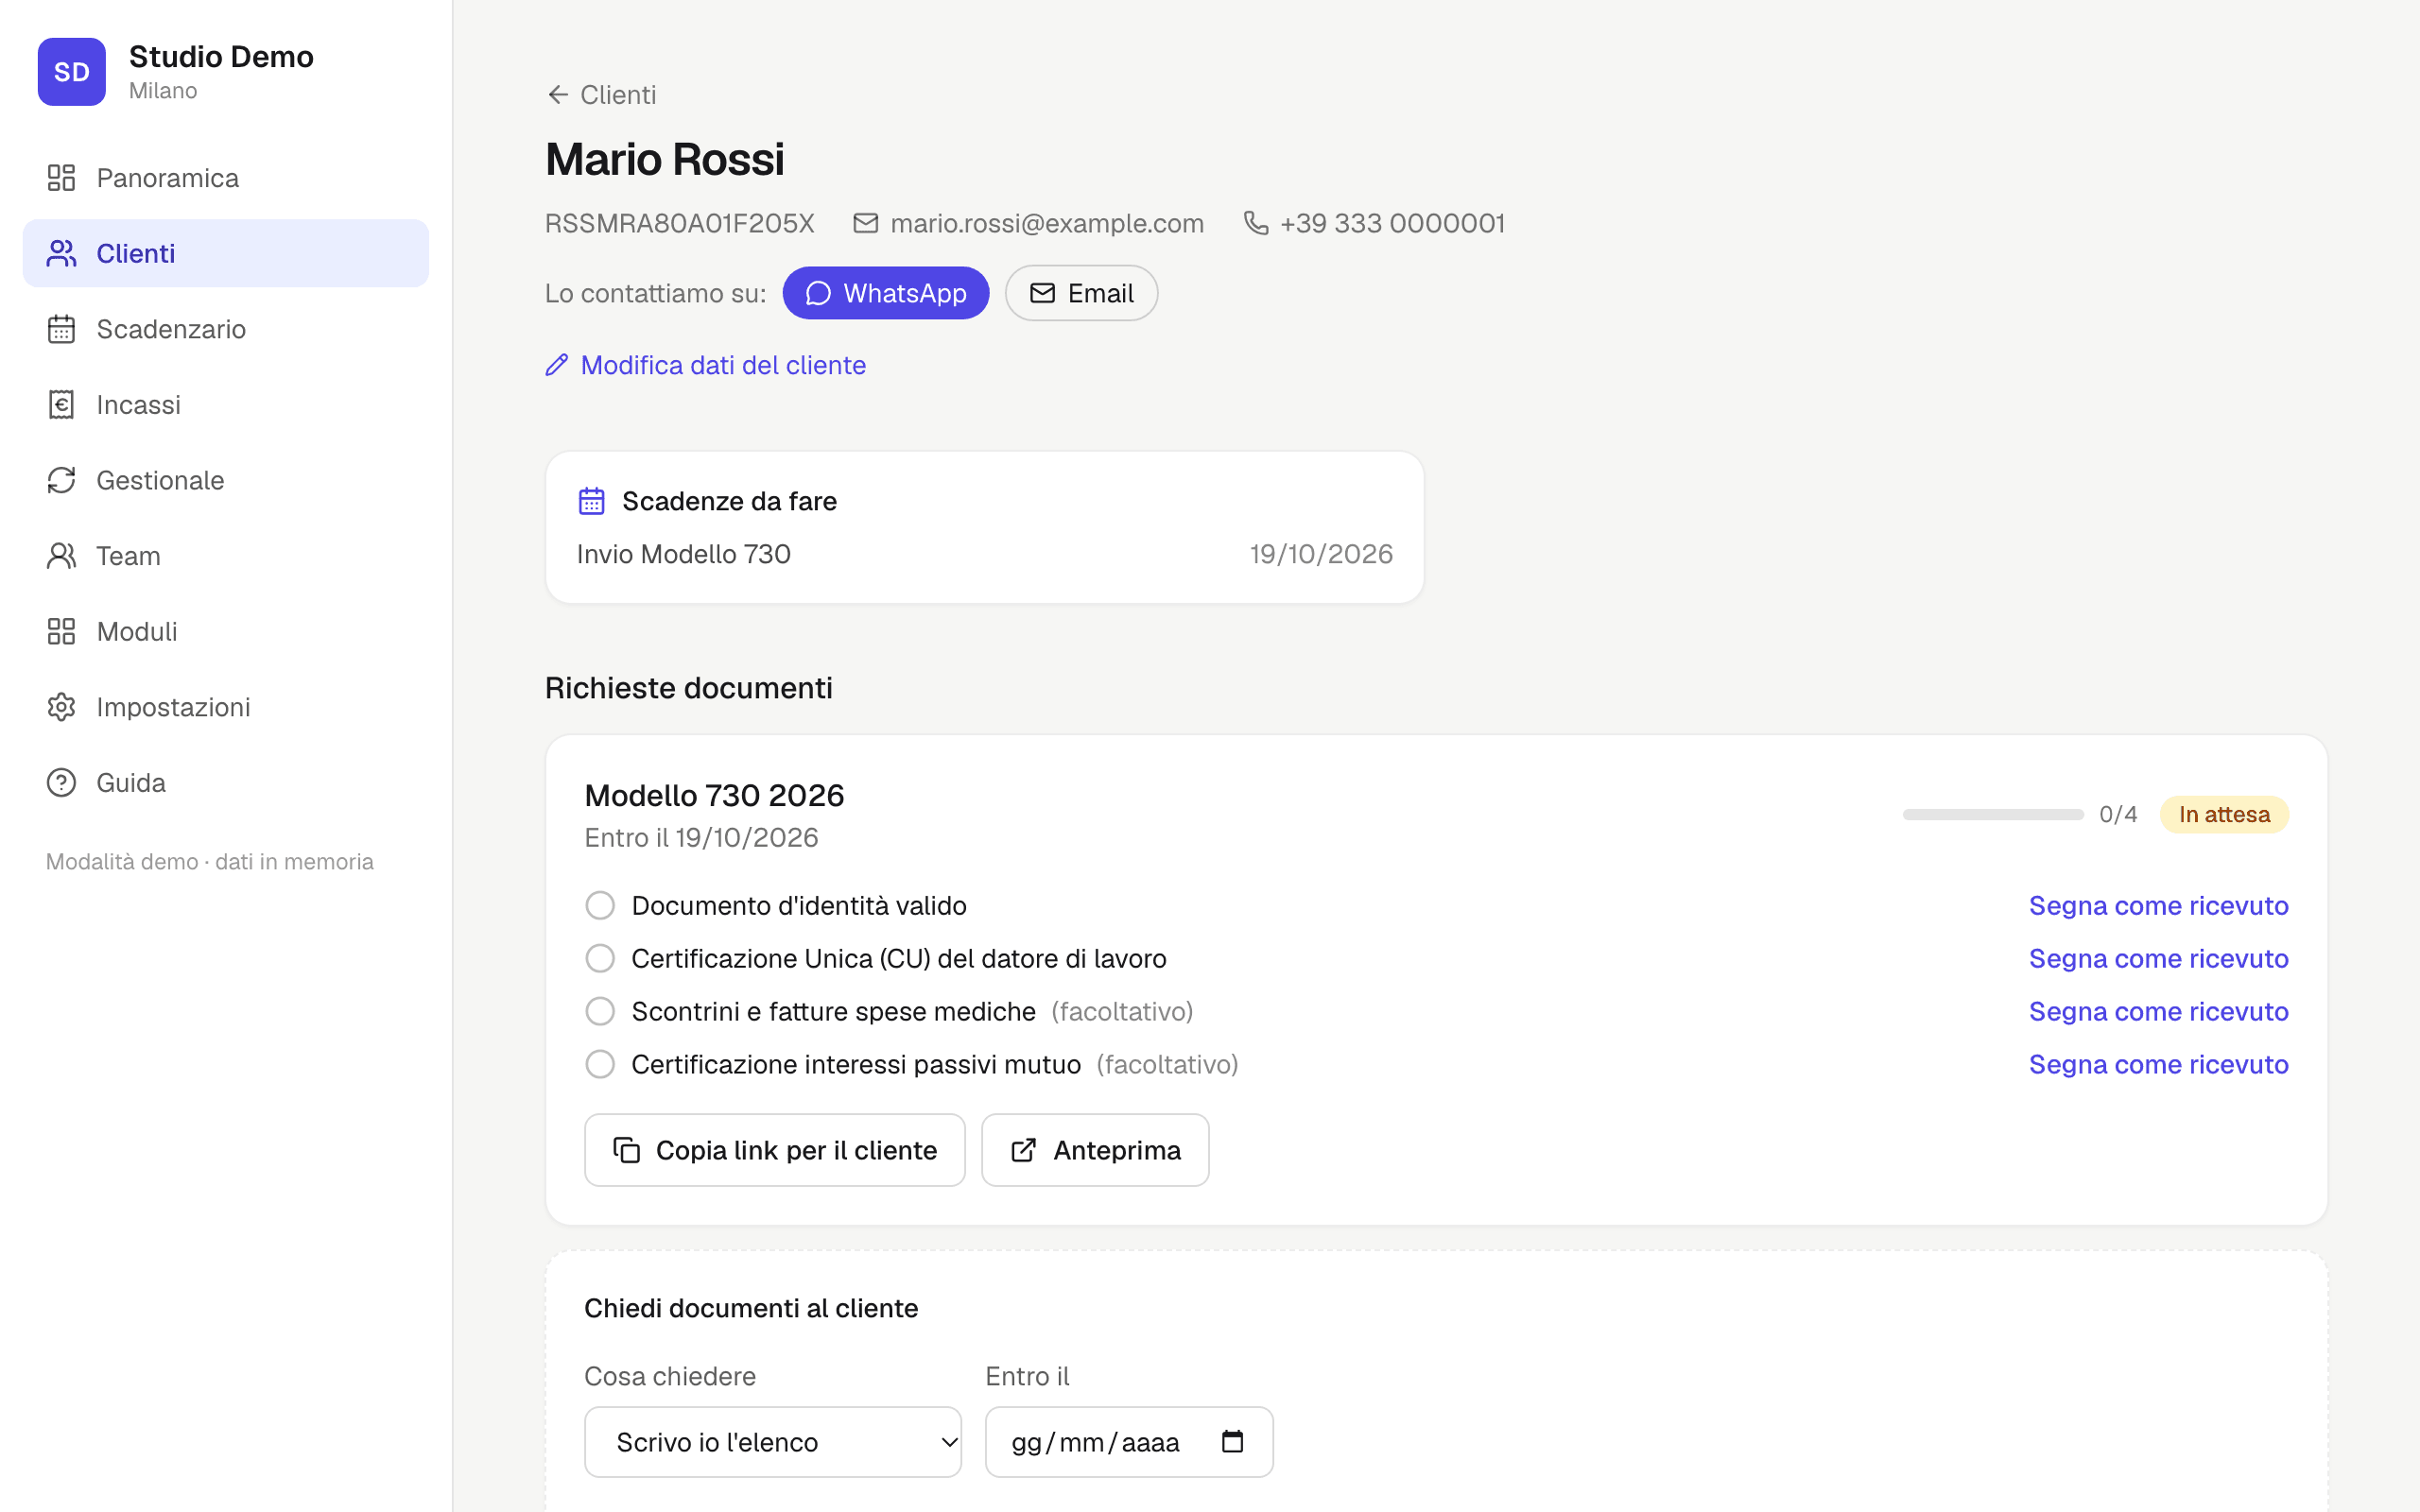
Task: Click the calendar icon in Scadenze da fare
Action: 592,501
